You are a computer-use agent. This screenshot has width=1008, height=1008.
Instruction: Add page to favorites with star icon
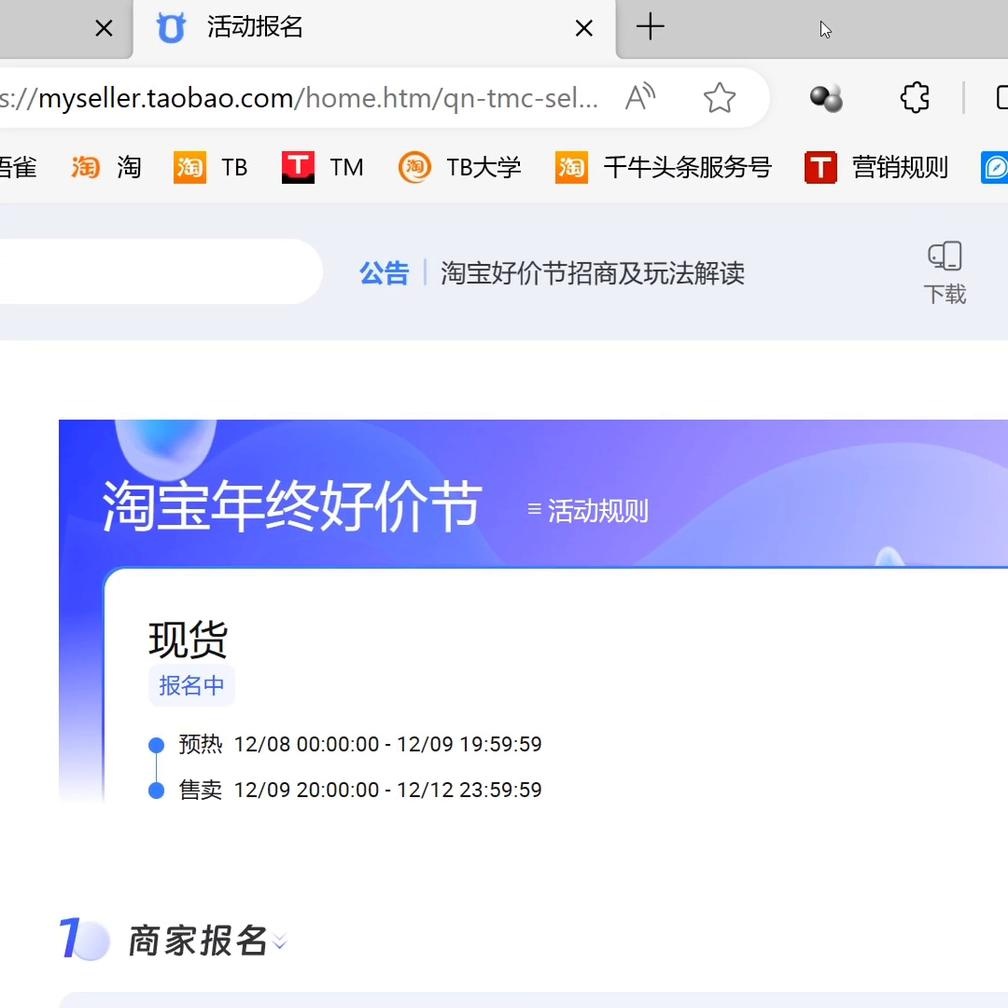(719, 98)
